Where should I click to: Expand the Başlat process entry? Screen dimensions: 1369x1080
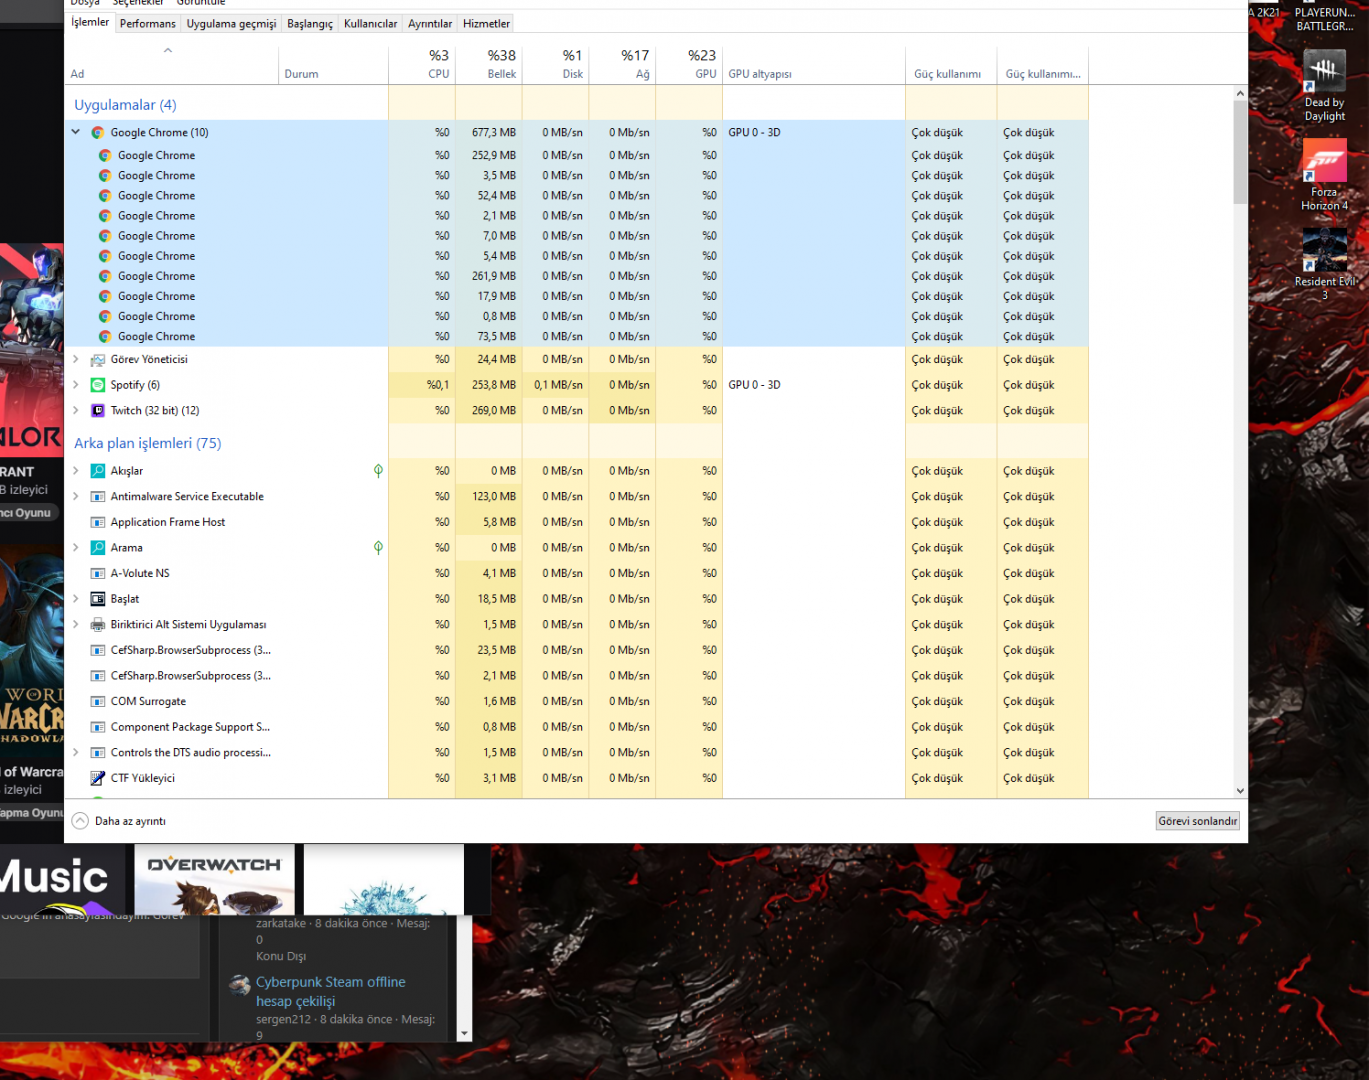pyautogui.click(x=76, y=599)
